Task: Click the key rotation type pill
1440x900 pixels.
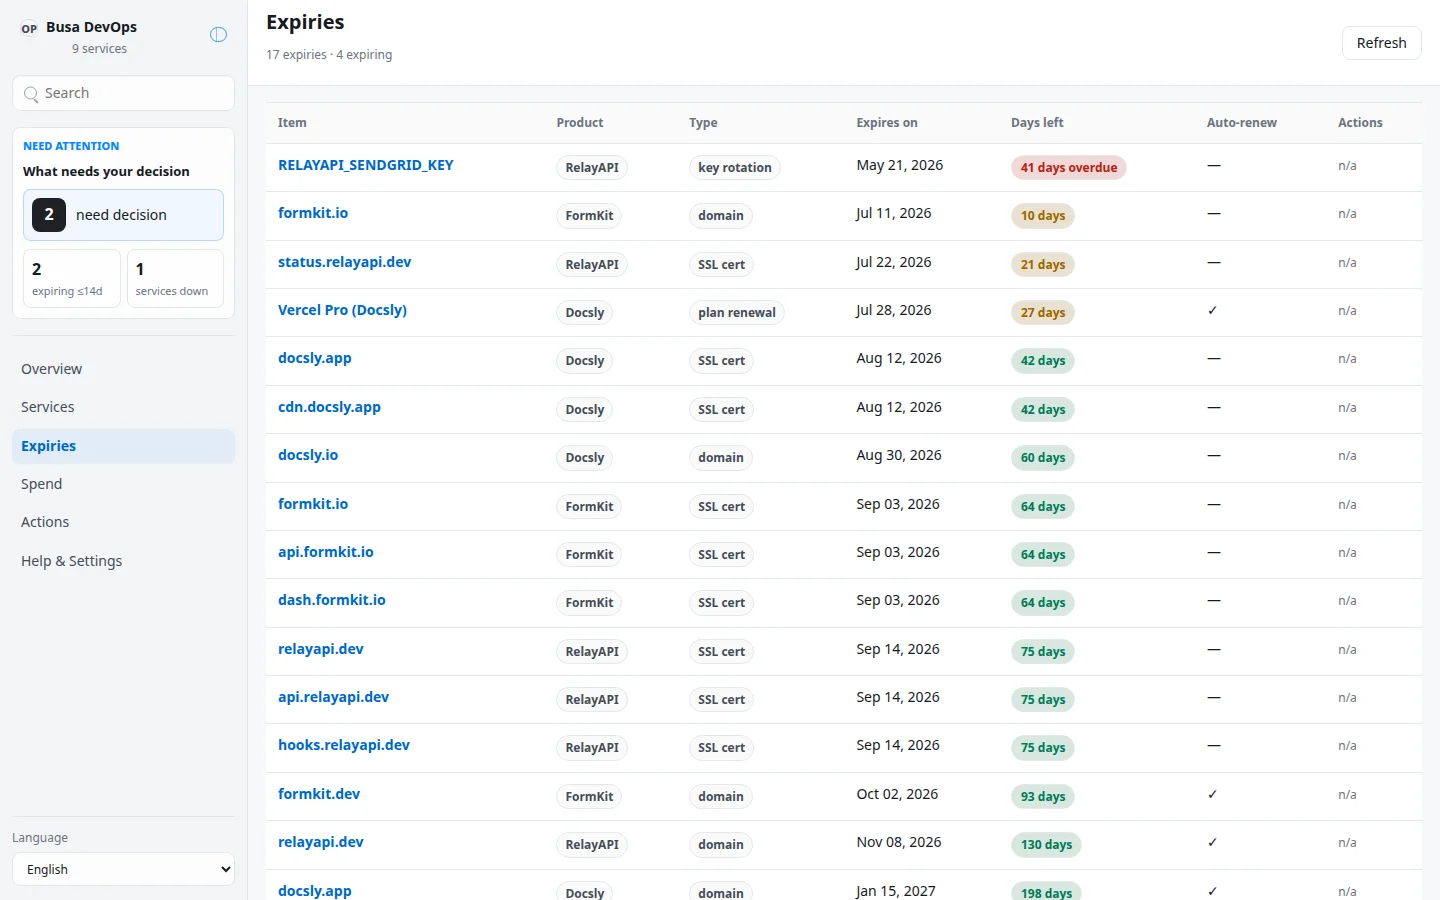Action: (x=735, y=168)
